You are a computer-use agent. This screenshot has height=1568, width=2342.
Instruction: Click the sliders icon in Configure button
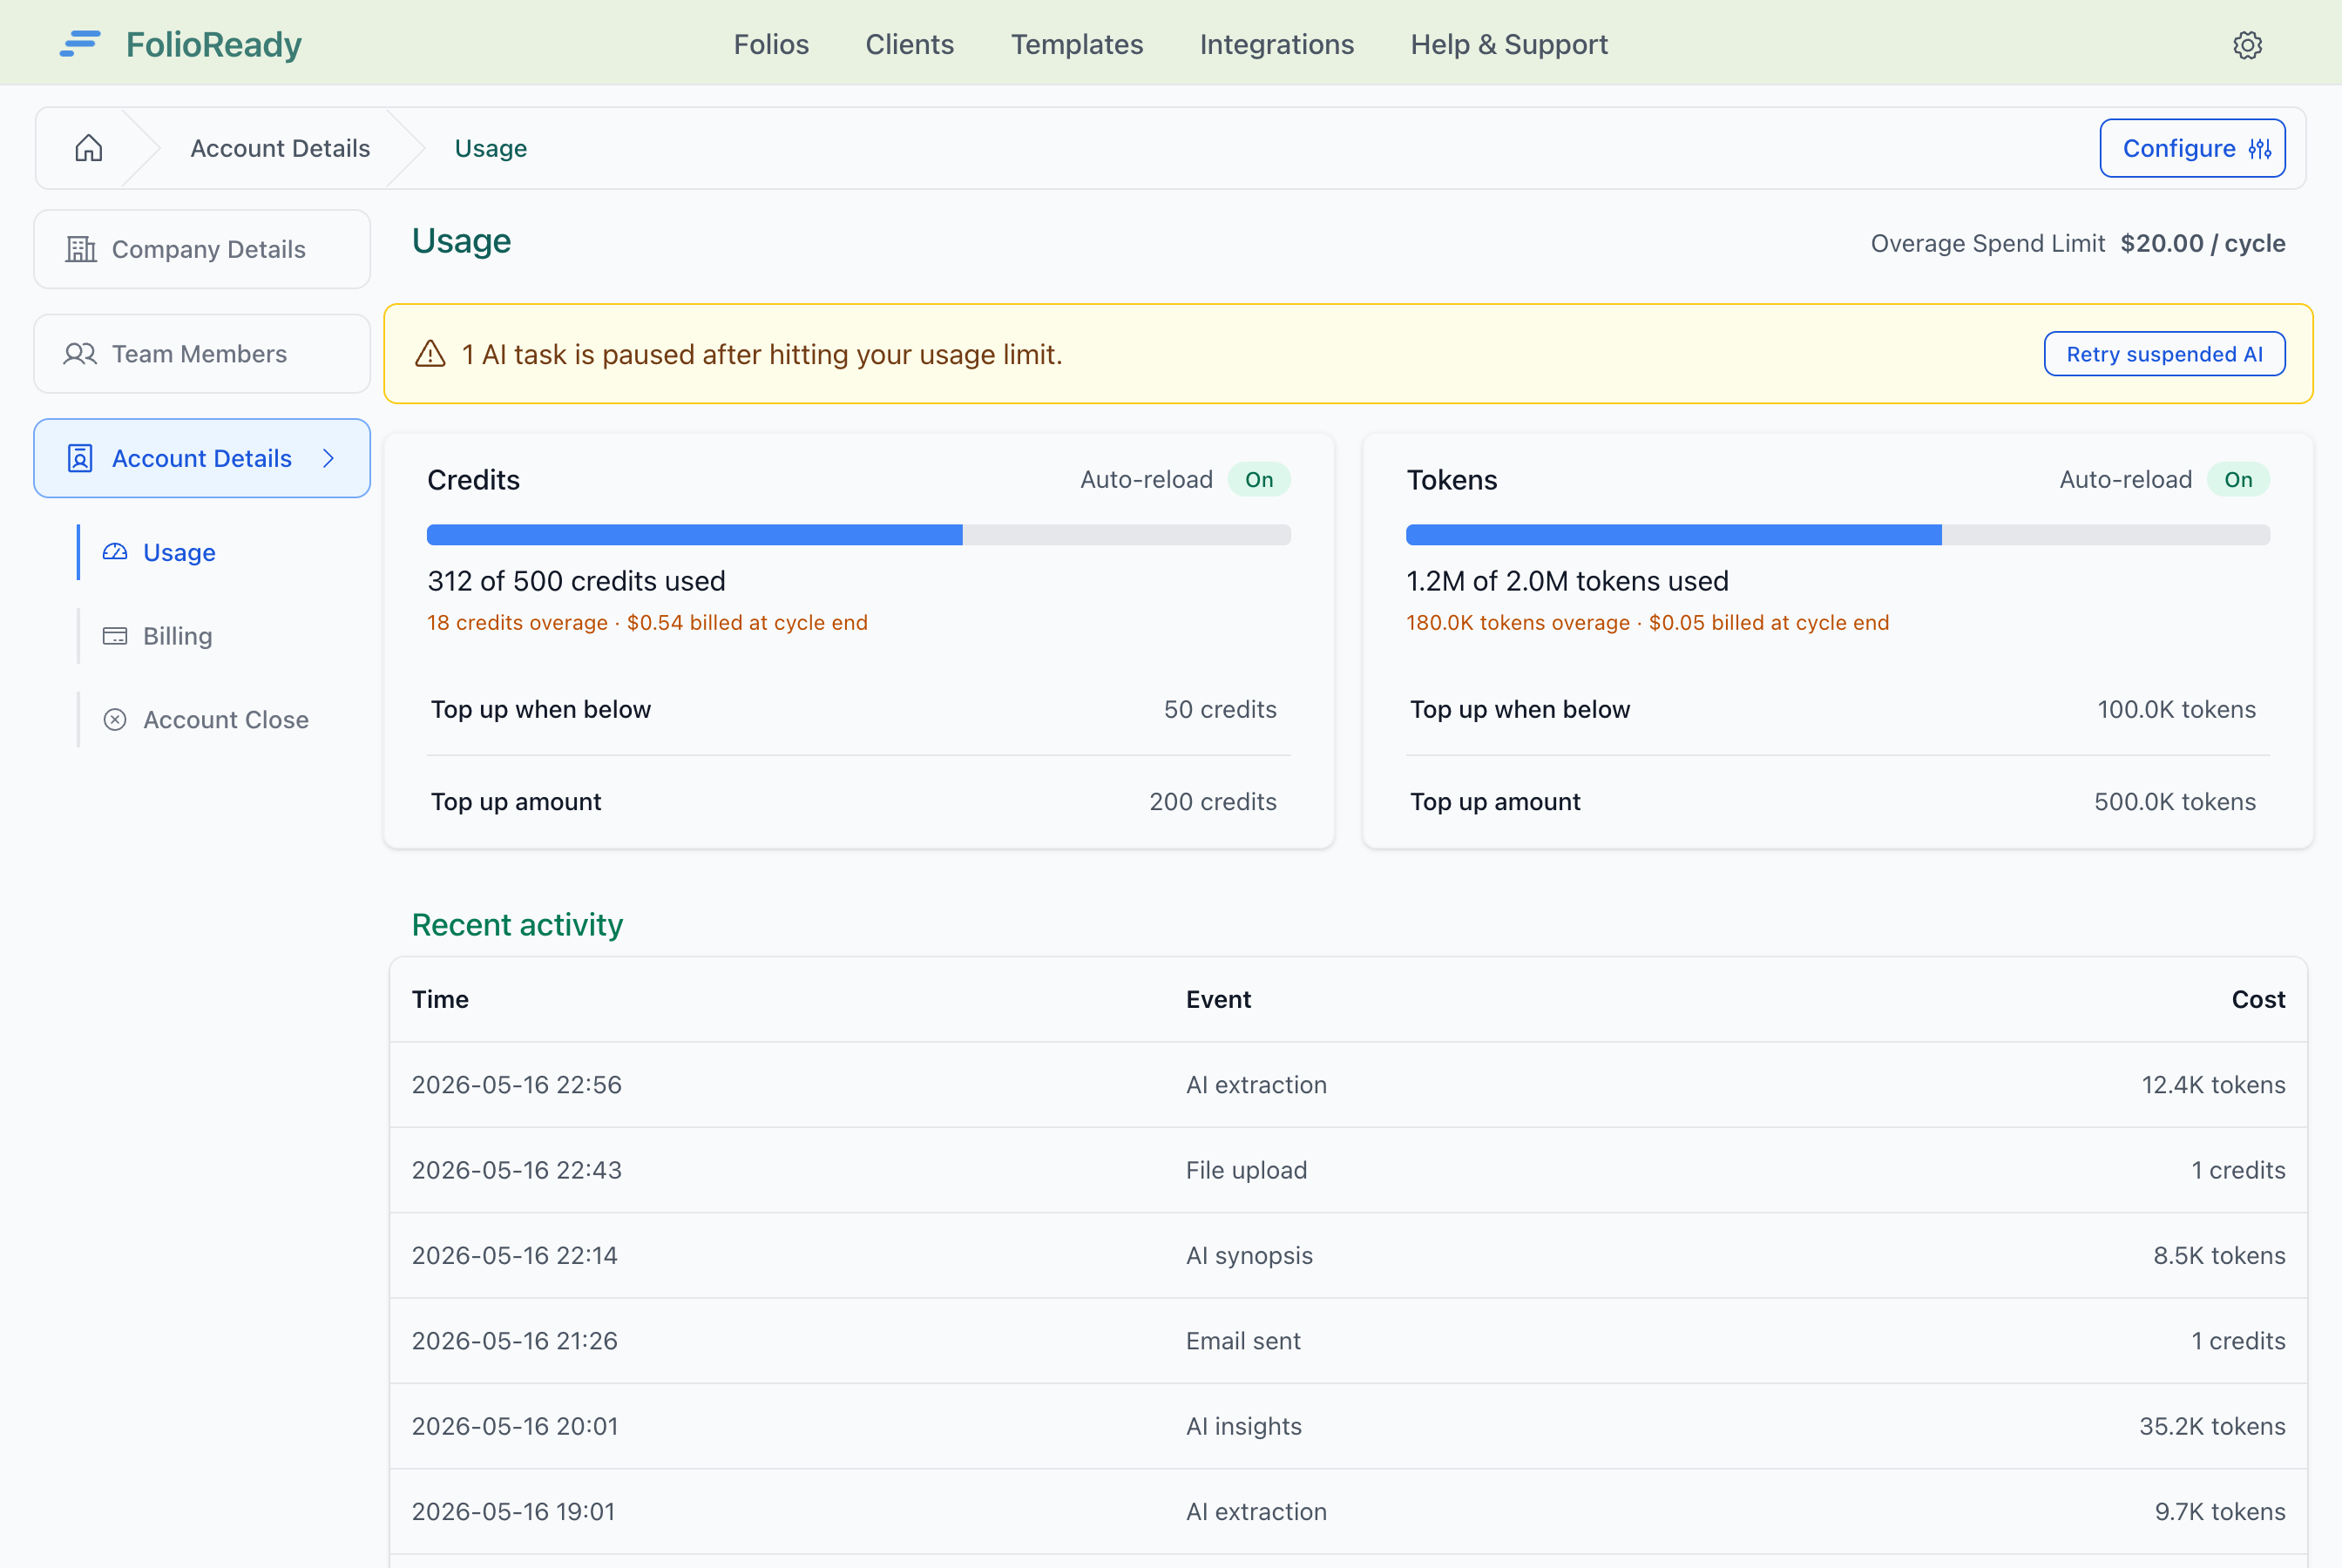(2259, 149)
